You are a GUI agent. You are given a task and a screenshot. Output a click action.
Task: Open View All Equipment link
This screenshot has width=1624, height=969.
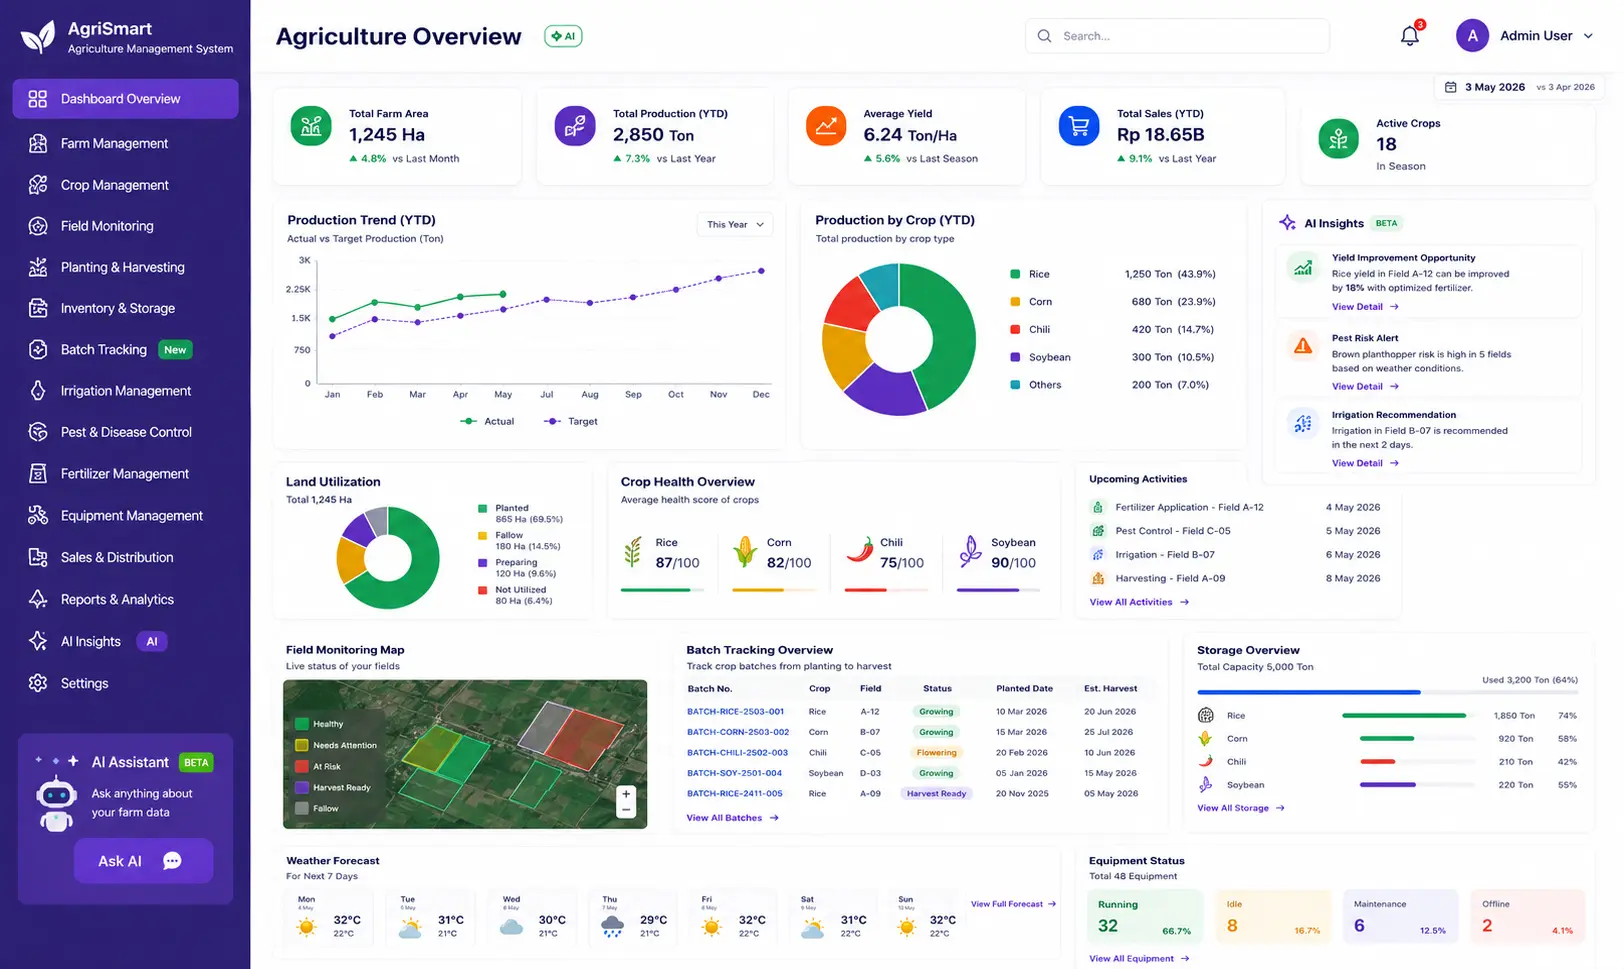pos(1139,959)
